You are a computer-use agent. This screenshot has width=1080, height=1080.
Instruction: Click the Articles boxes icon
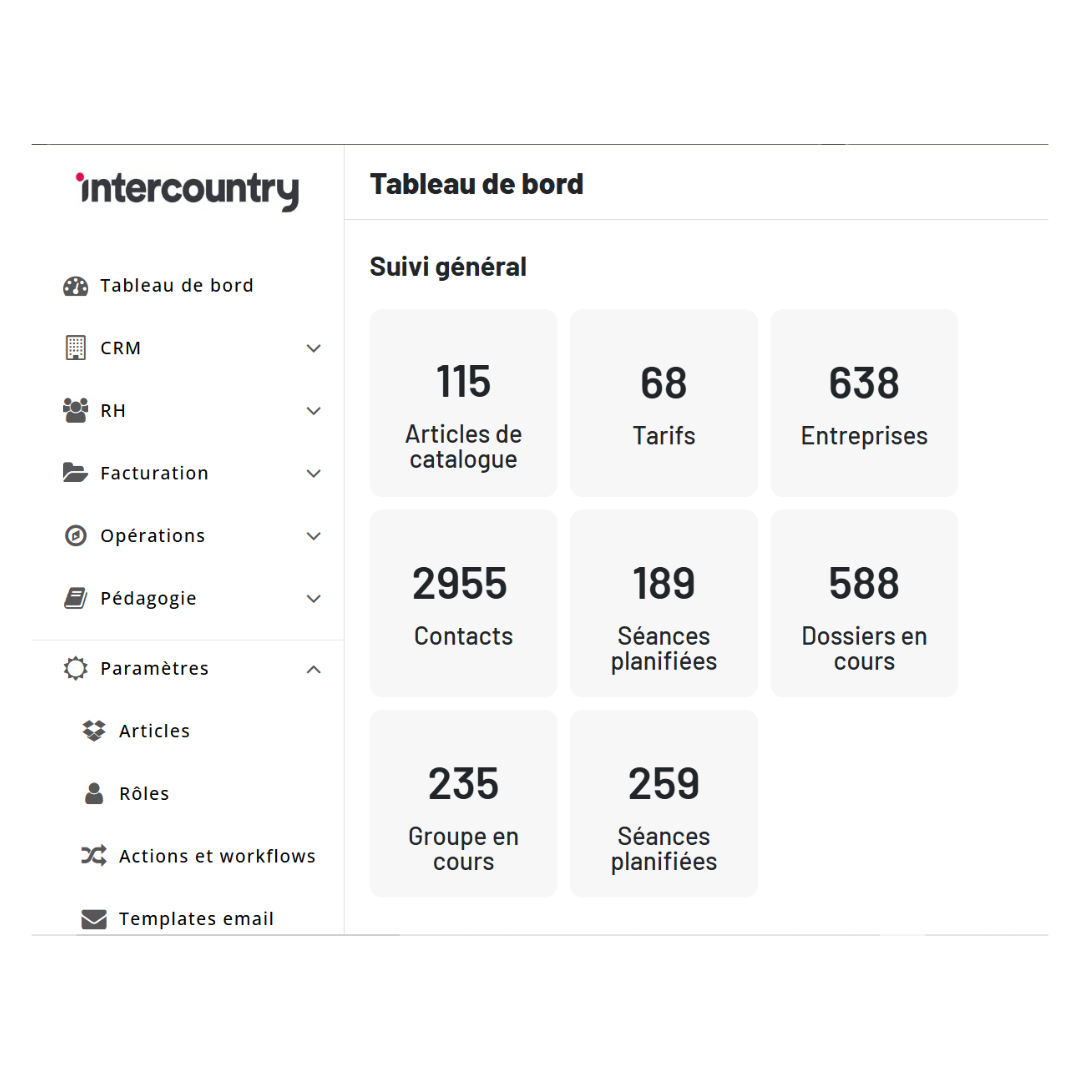[x=94, y=731]
